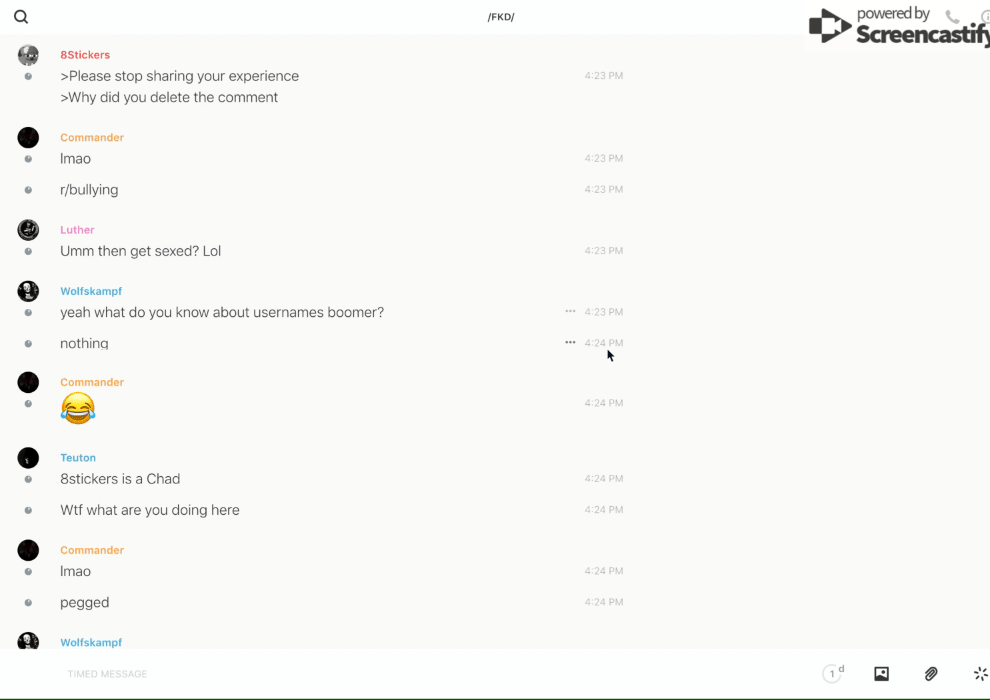Click the paperclip attachment icon
The height and width of the screenshot is (700, 990).
click(x=931, y=674)
